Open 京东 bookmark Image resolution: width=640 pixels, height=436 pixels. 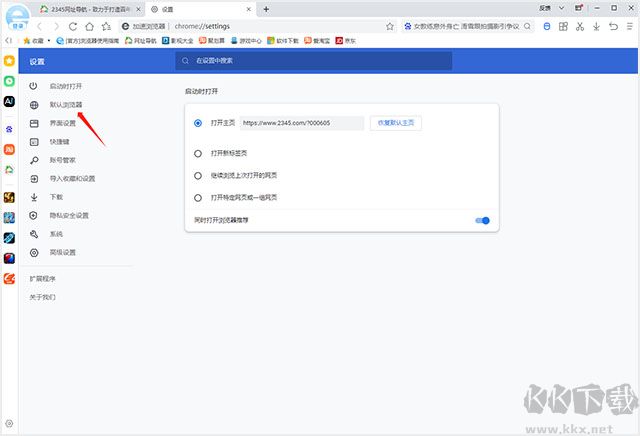click(346, 40)
